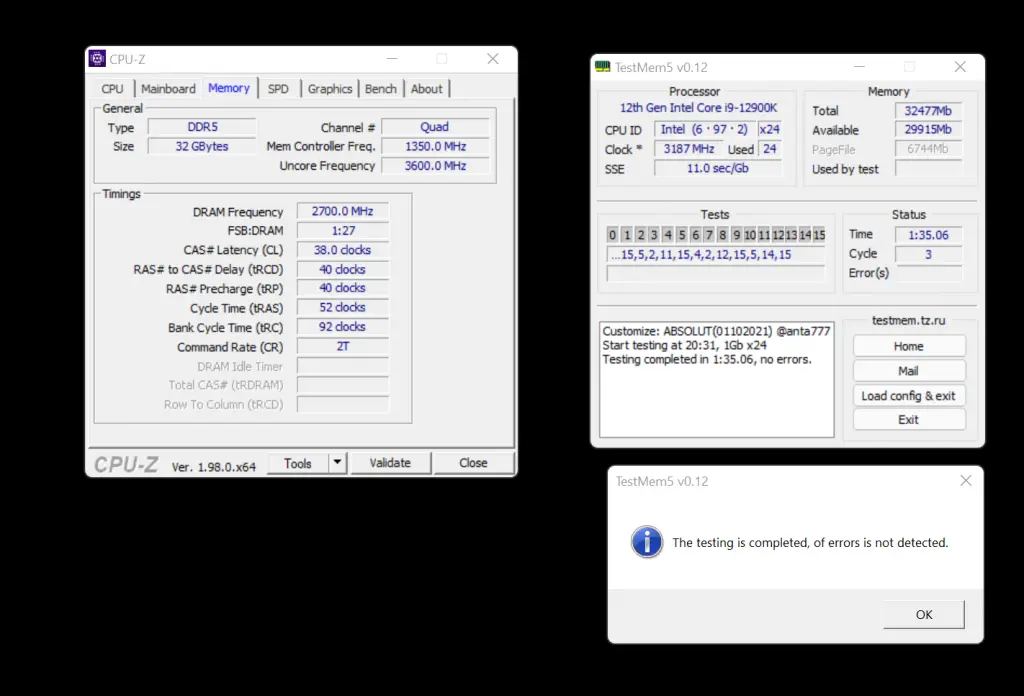Viewport: 1024px width, 696px height.
Task: Click the processor name 12th Gen Intel Core i9-12900K
Action: pyautogui.click(x=698, y=108)
